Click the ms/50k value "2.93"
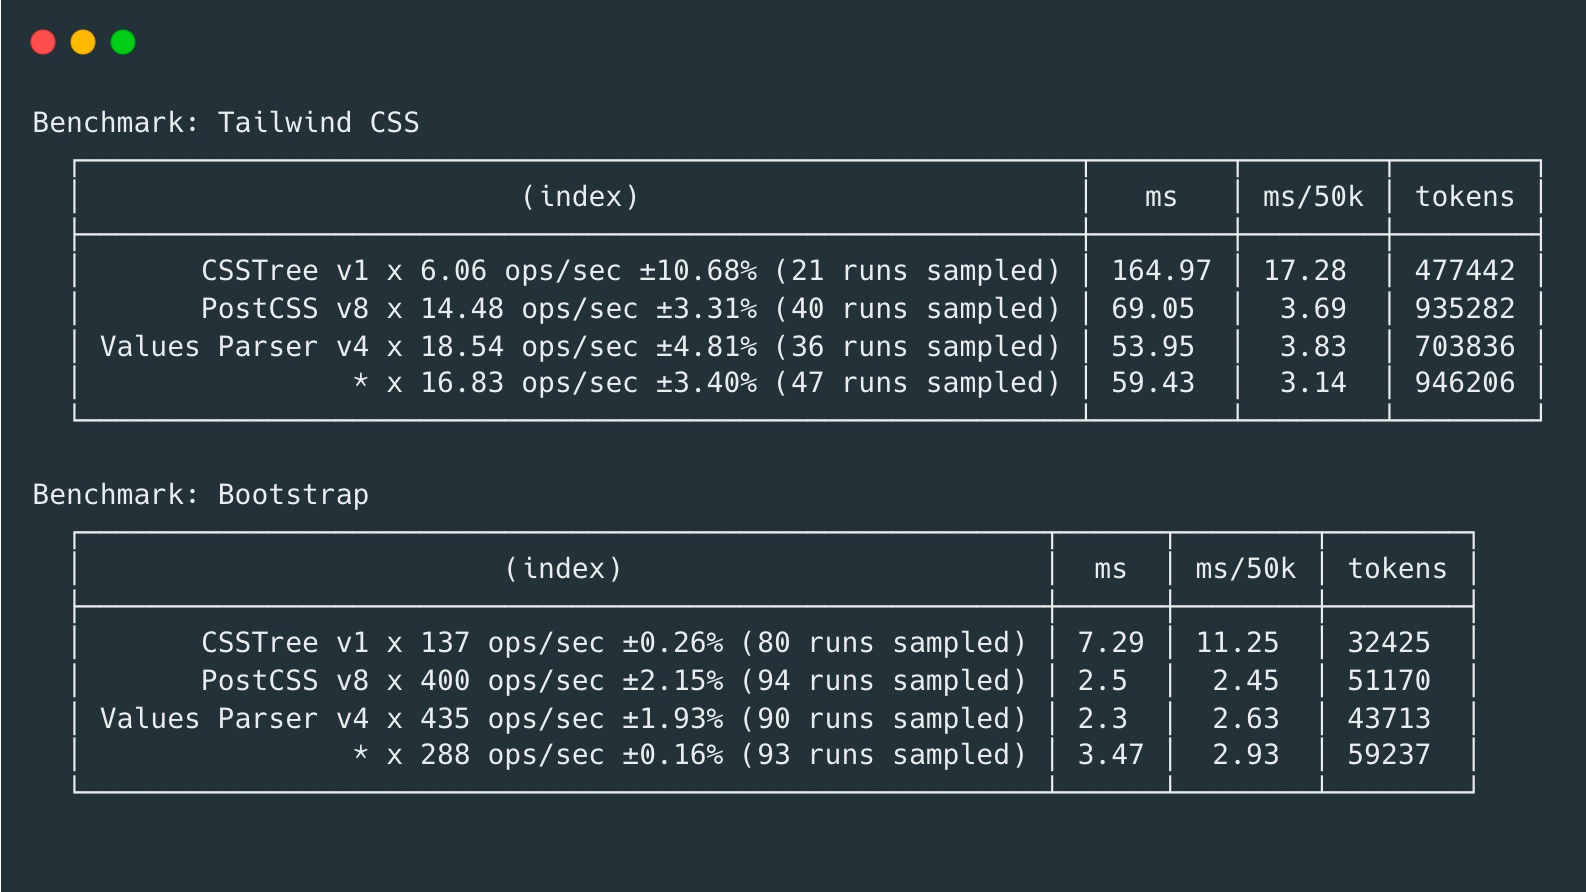The image size is (1586, 892). 1245,755
